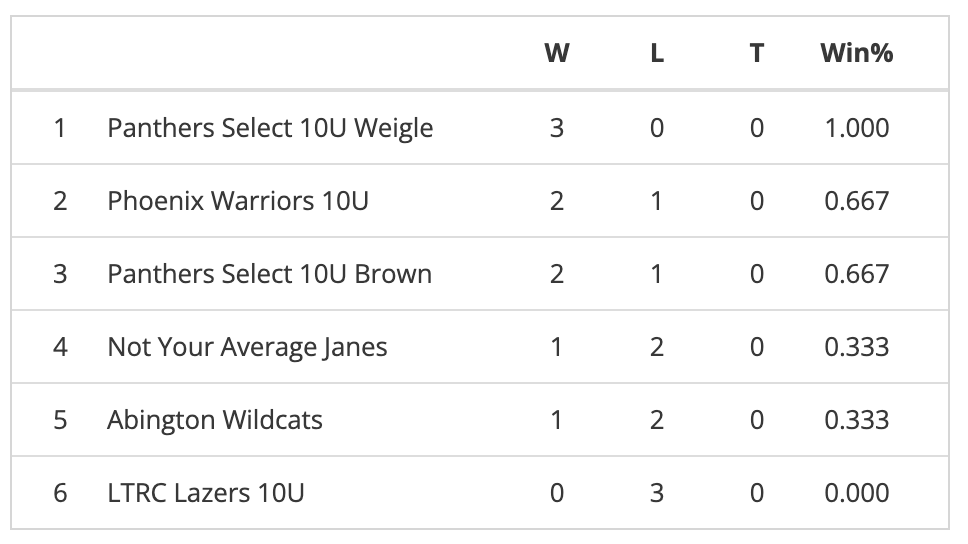
Task: Sort by the W column header
Action: pos(557,53)
